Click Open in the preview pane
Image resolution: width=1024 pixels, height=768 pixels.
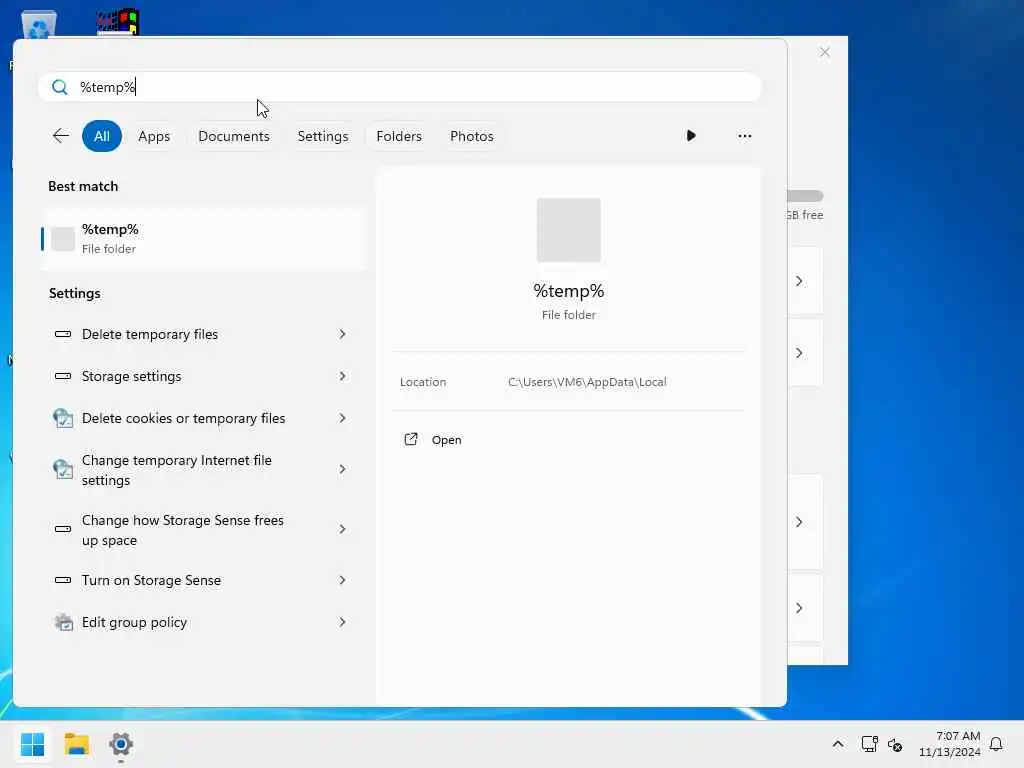(447, 440)
